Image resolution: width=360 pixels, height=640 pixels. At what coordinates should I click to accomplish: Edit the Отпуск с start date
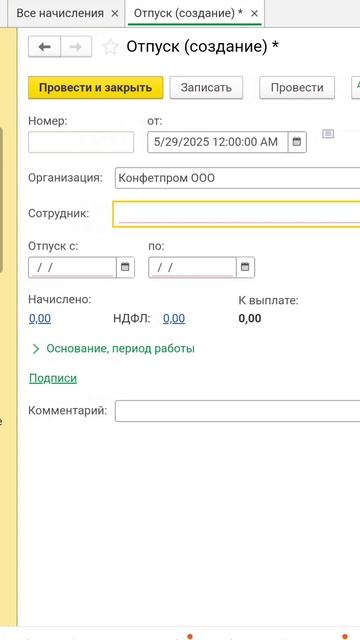(72, 267)
